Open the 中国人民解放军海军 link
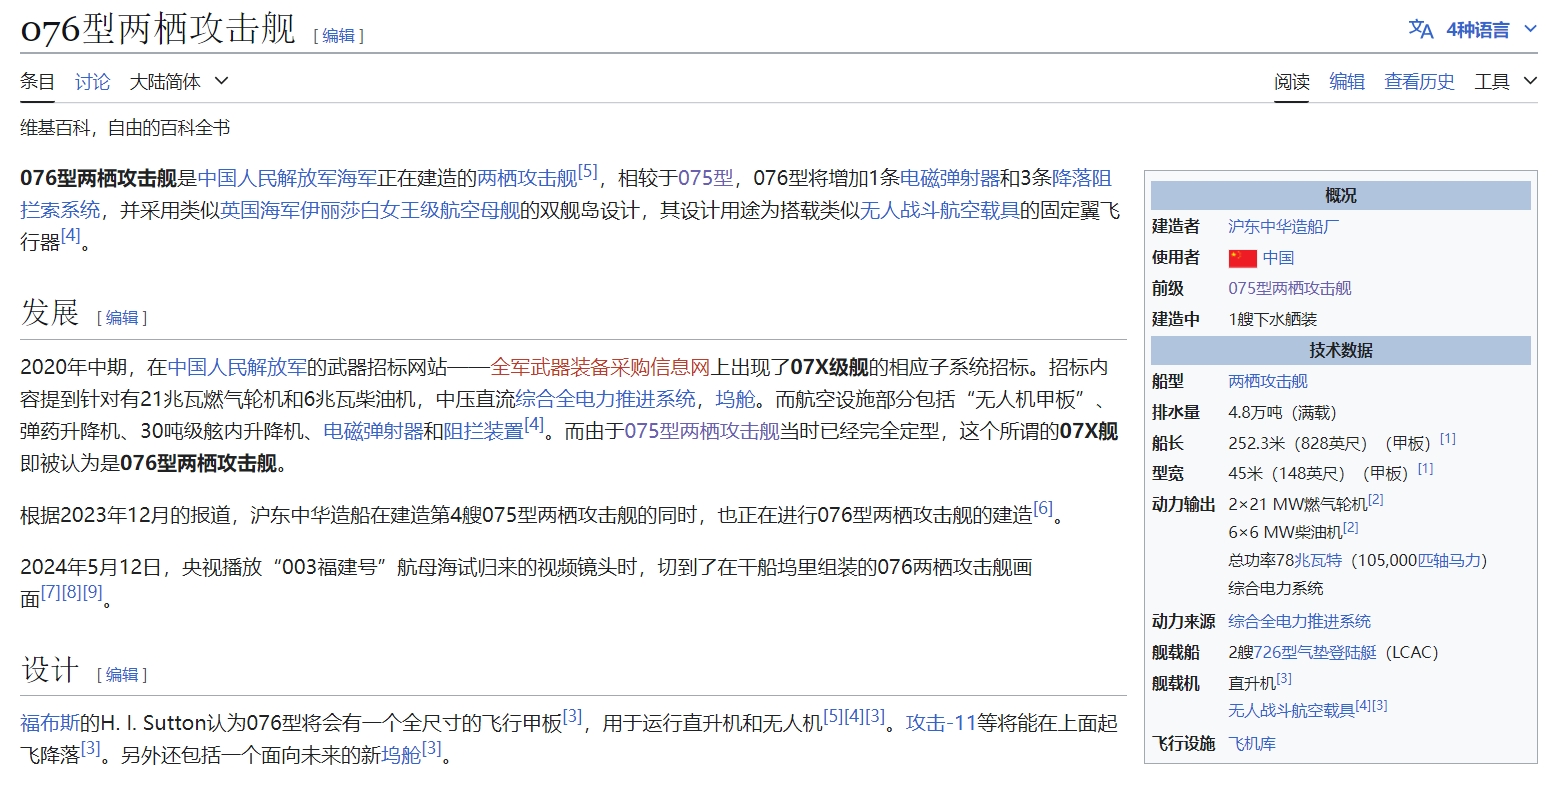 287,179
